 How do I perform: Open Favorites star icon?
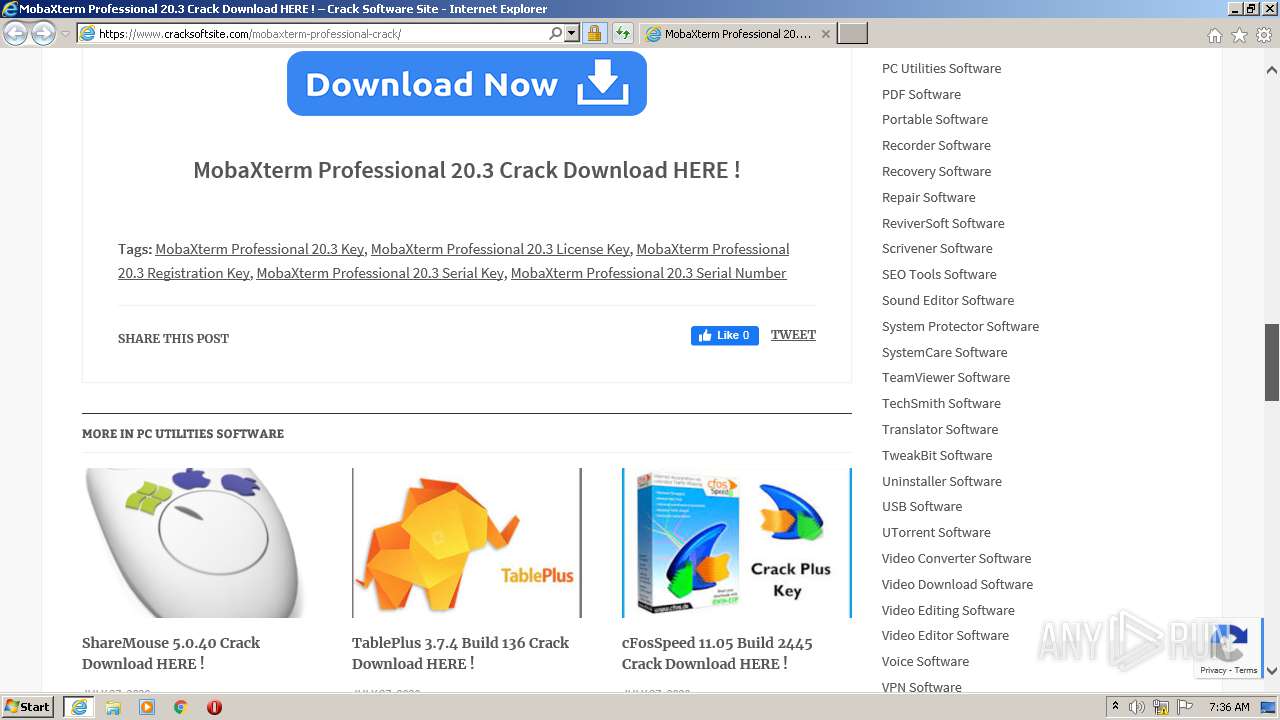1239,35
